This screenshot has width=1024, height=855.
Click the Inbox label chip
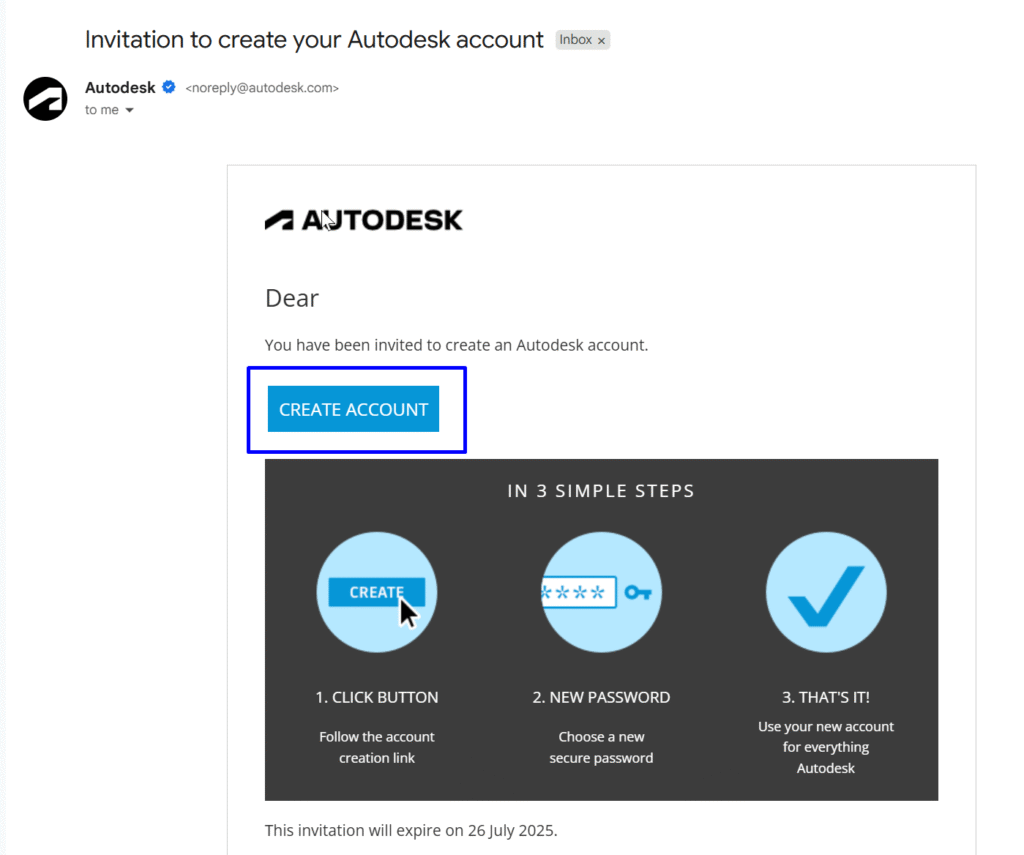click(x=576, y=40)
